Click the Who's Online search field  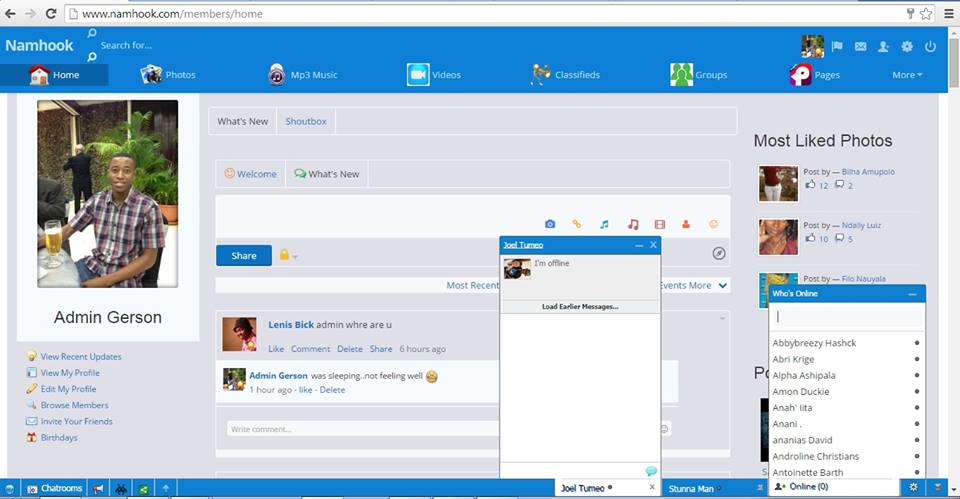click(x=847, y=317)
